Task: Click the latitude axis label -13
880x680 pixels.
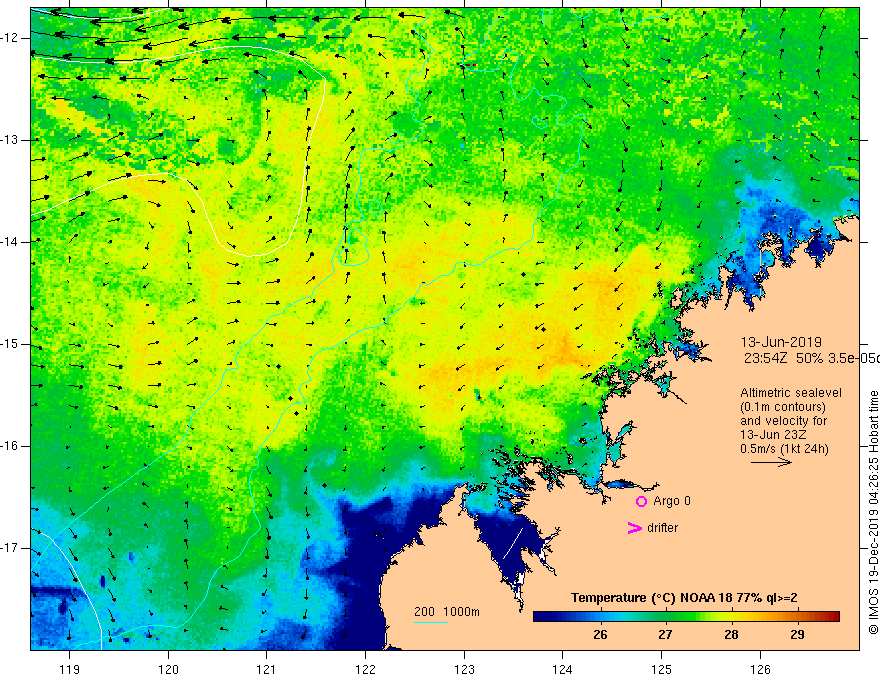Action: 10,140
